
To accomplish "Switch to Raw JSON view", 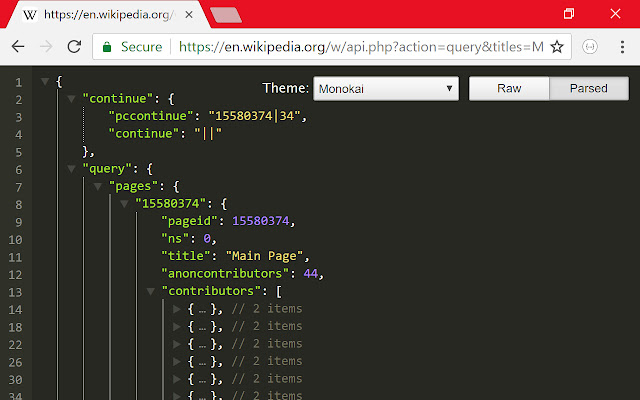I will [x=509, y=88].
